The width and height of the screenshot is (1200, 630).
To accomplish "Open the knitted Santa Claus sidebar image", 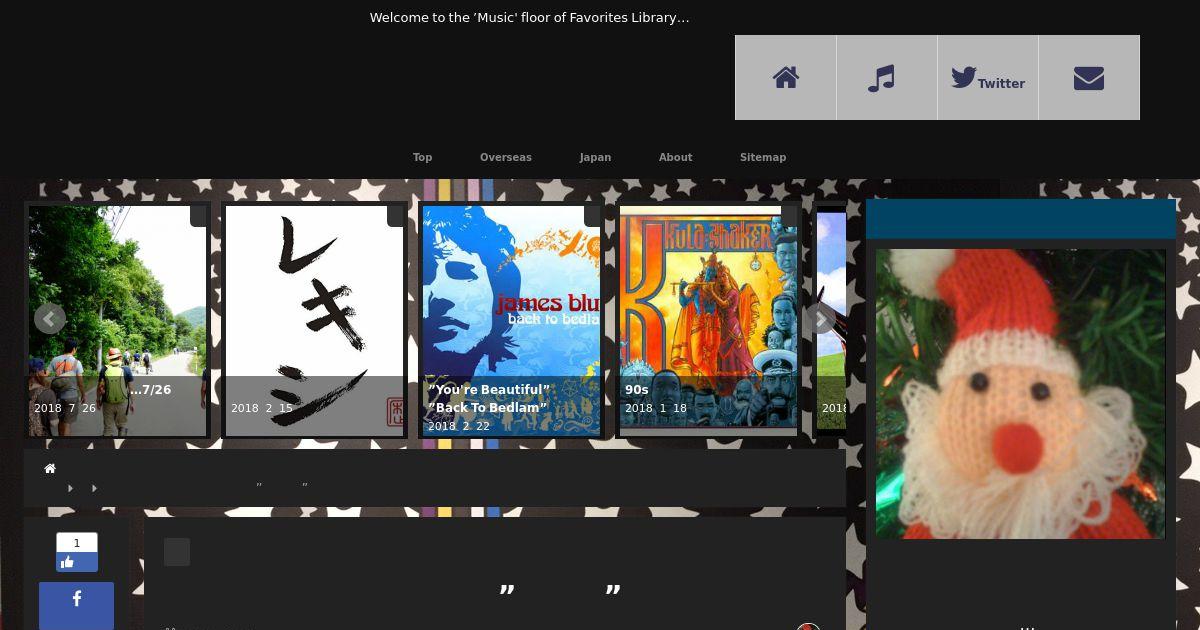I will tap(1020, 394).
